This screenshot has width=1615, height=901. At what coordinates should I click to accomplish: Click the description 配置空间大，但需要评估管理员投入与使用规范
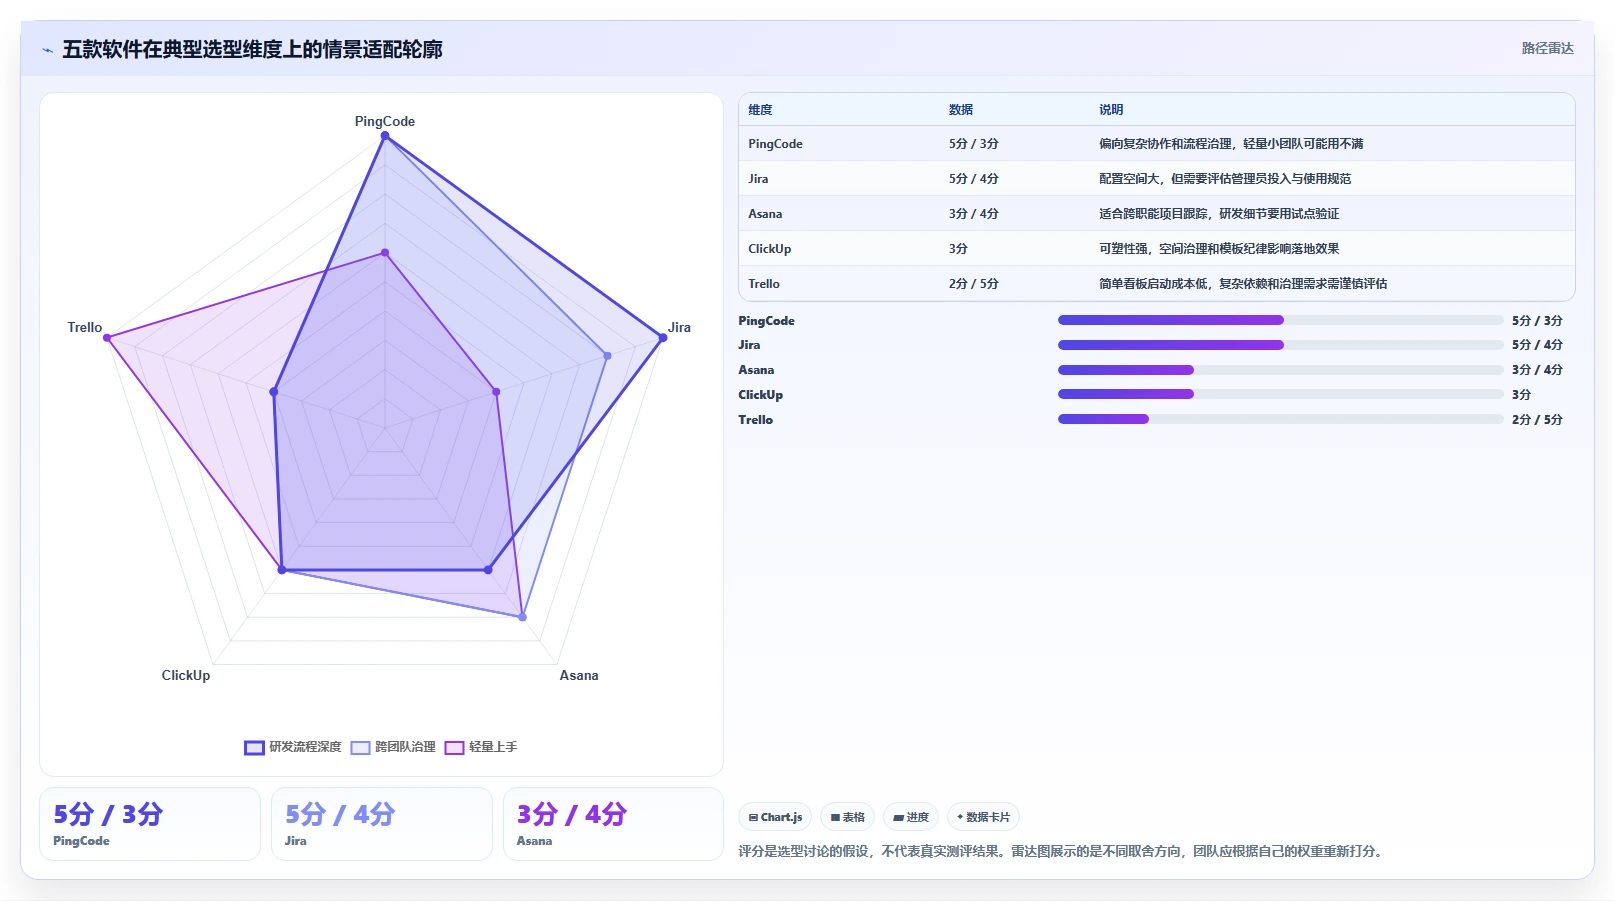click(1225, 179)
